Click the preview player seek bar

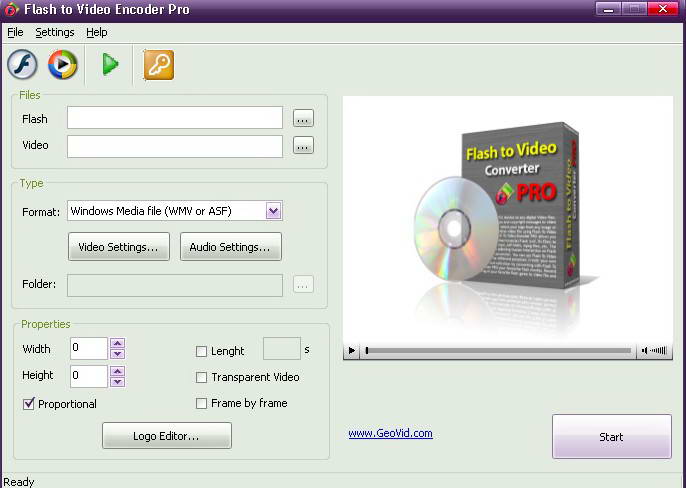[498, 351]
